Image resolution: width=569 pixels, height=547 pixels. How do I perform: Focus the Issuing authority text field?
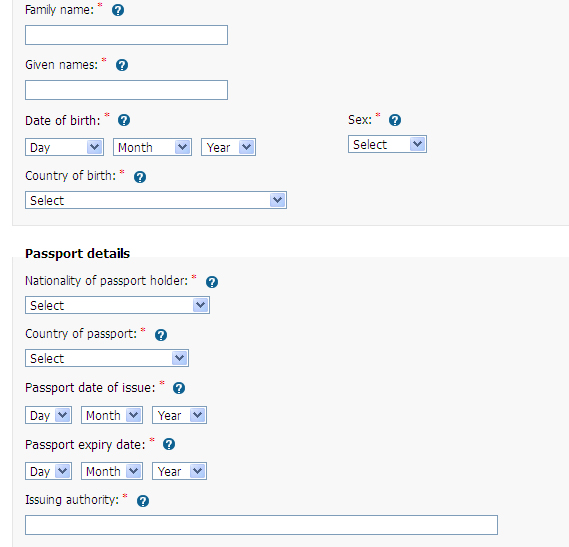click(x=261, y=525)
